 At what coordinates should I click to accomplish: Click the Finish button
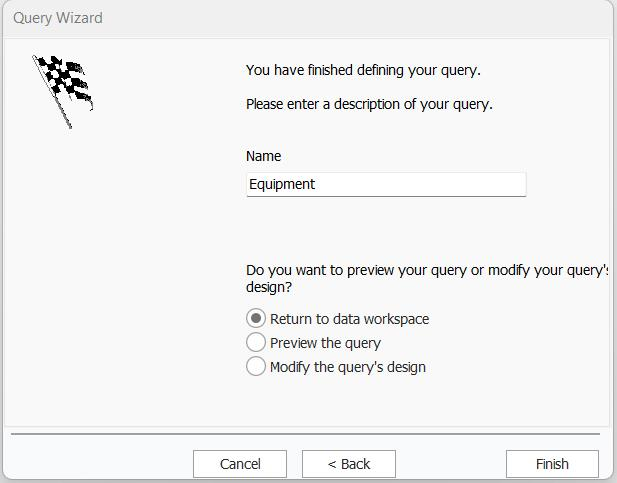[552, 464]
